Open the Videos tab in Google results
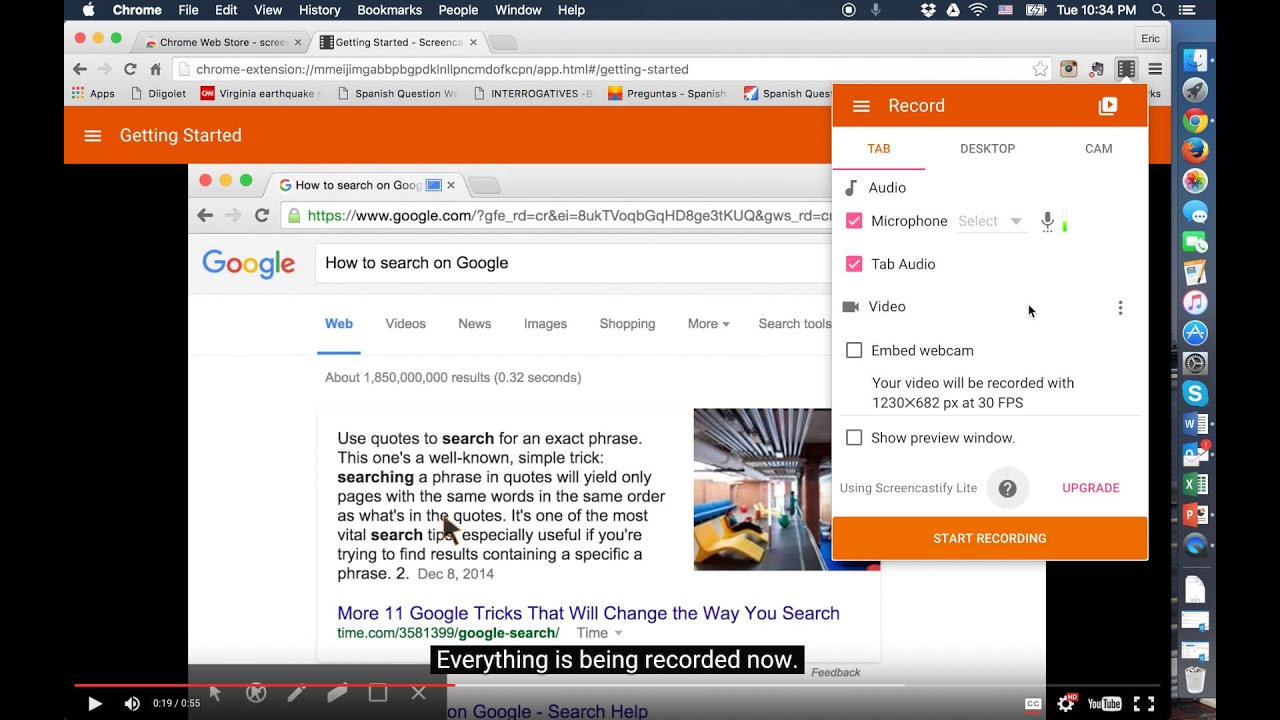This screenshot has height=720, width=1280. [x=405, y=324]
